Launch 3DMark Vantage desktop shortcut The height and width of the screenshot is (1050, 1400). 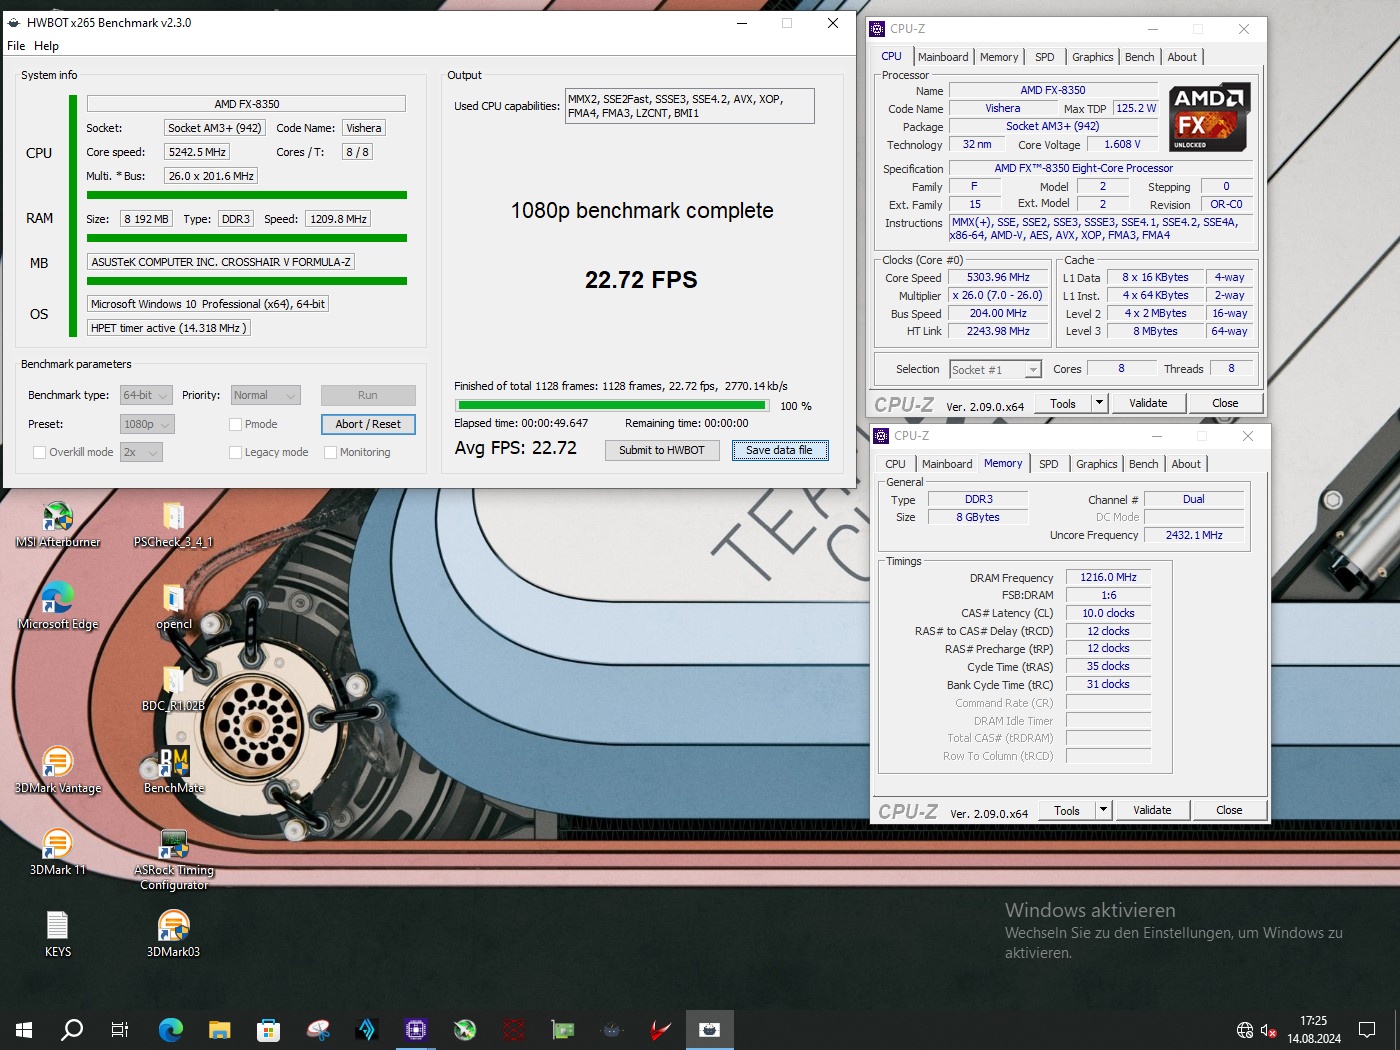pyautogui.click(x=58, y=770)
